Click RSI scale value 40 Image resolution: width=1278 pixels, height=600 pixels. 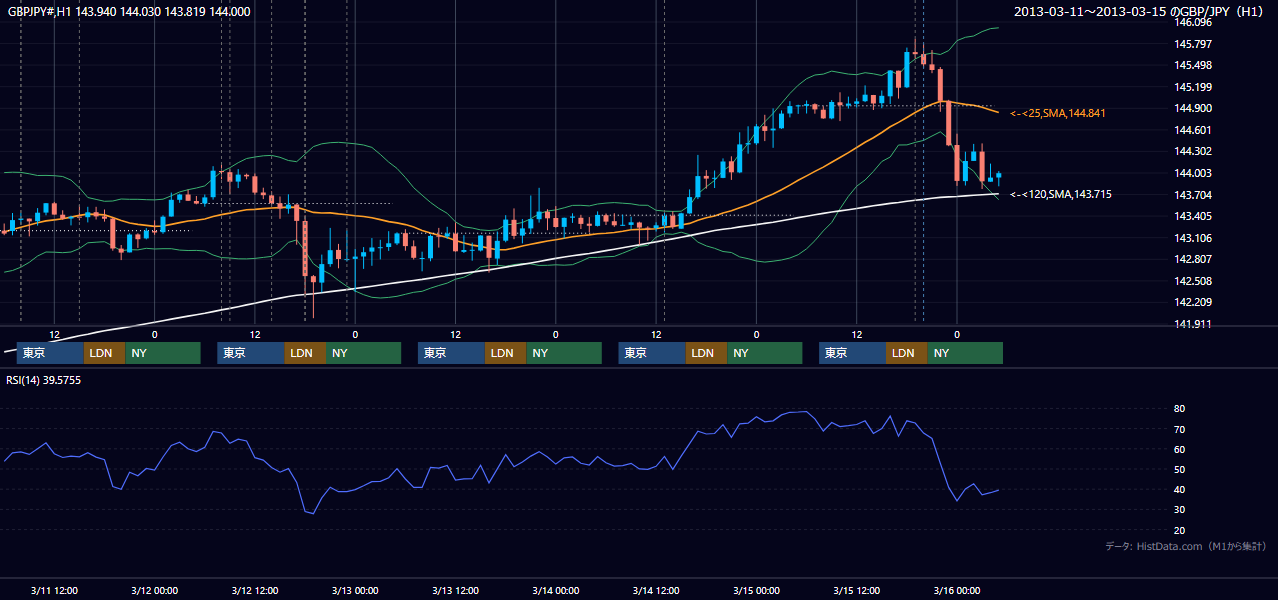pyautogui.click(x=1180, y=489)
